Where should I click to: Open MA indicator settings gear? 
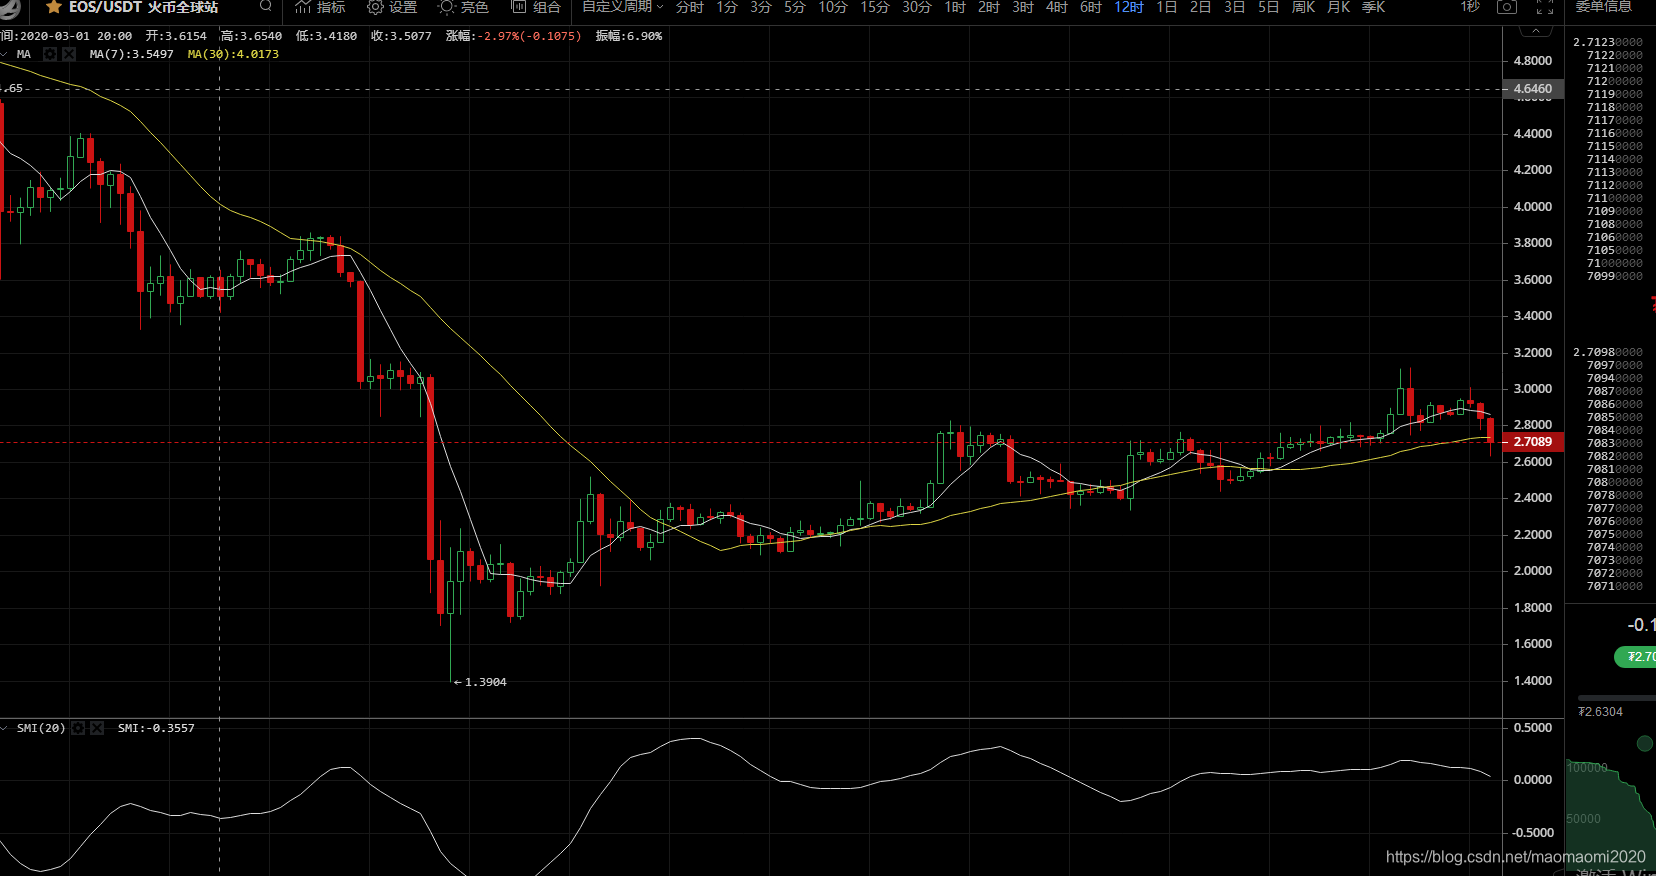(x=50, y=54)
